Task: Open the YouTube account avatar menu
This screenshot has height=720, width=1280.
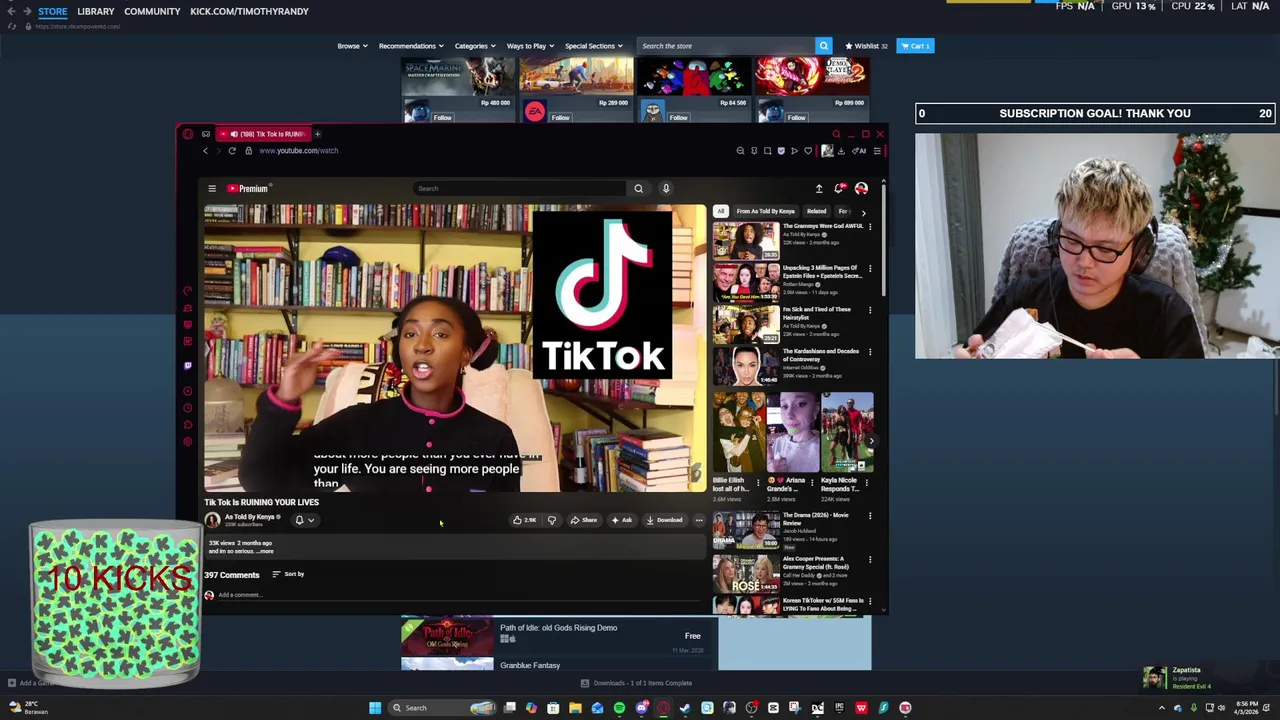Action: point(861,188)
